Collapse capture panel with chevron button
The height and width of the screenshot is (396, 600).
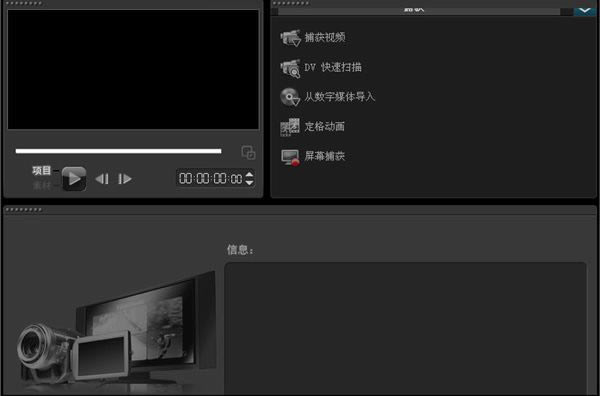click(x=585, y=10)
